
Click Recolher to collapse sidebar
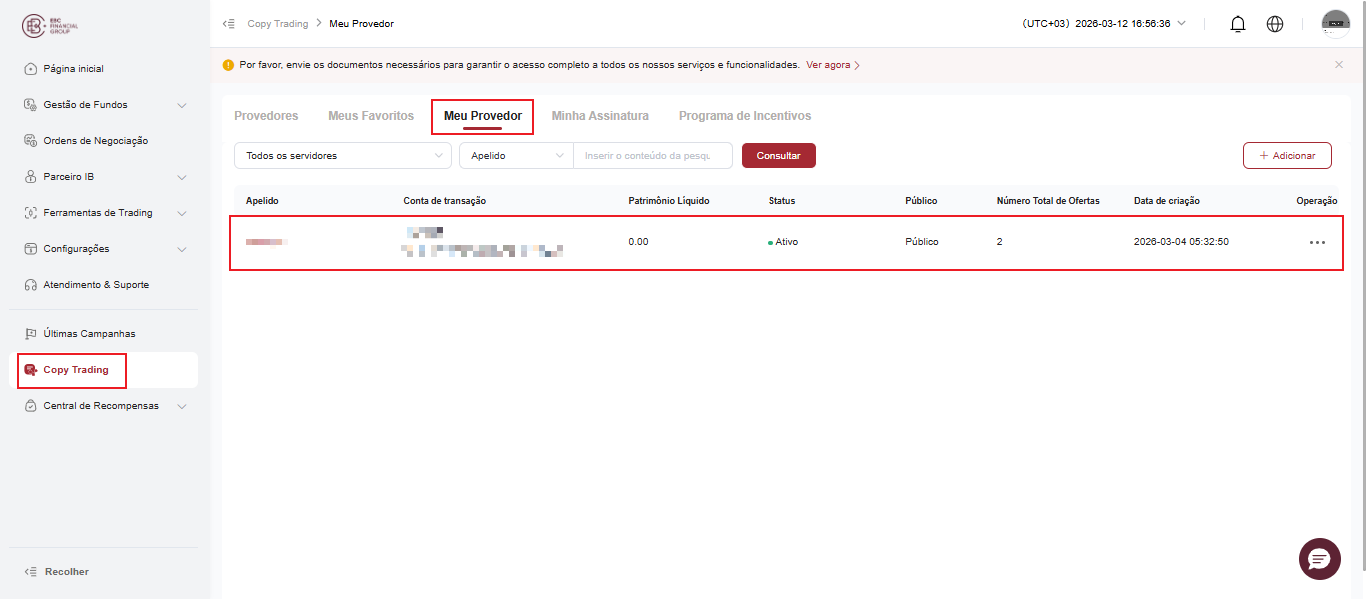[x=67, y=572]
